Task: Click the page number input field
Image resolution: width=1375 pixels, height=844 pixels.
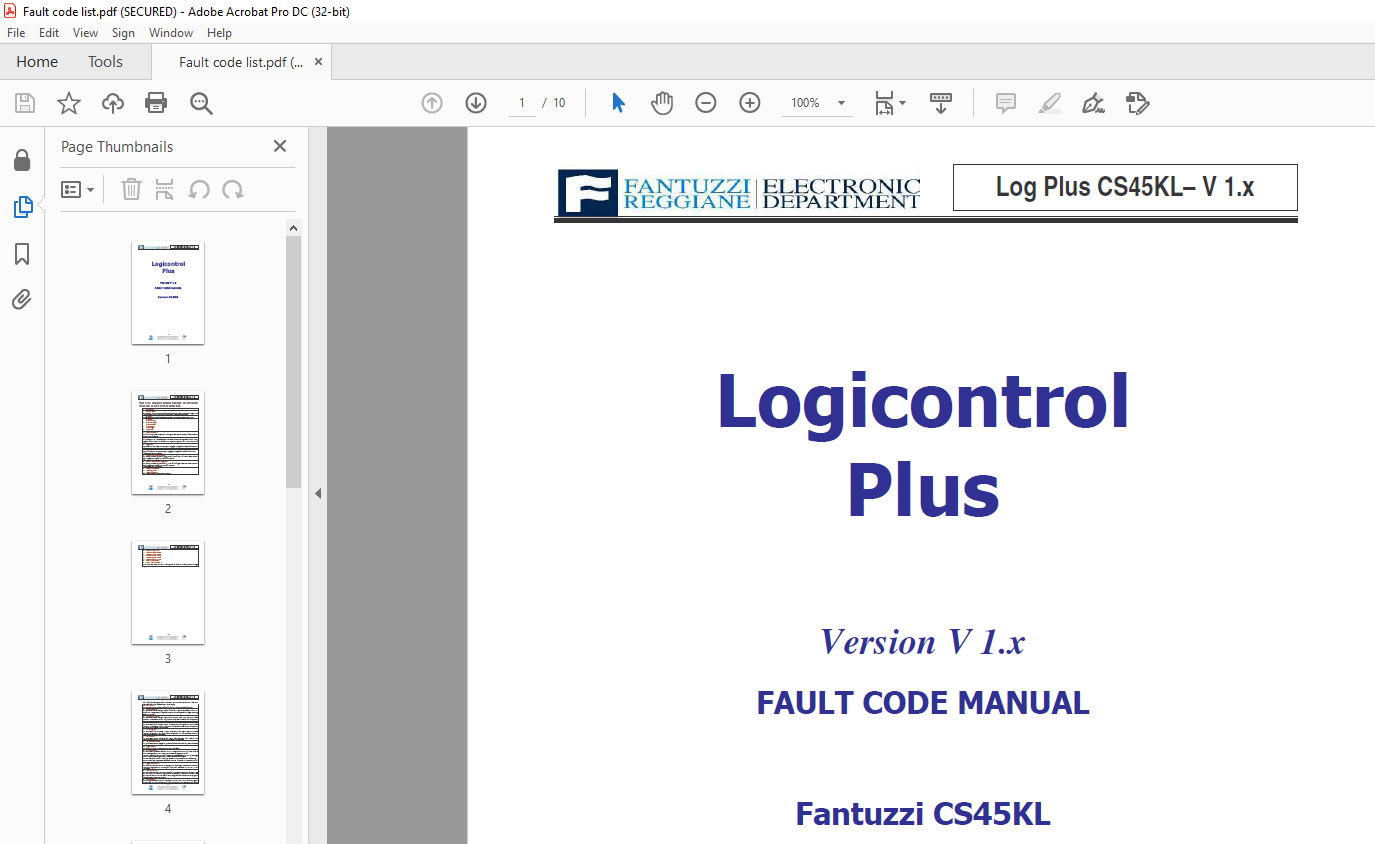Action: (521, 103)
